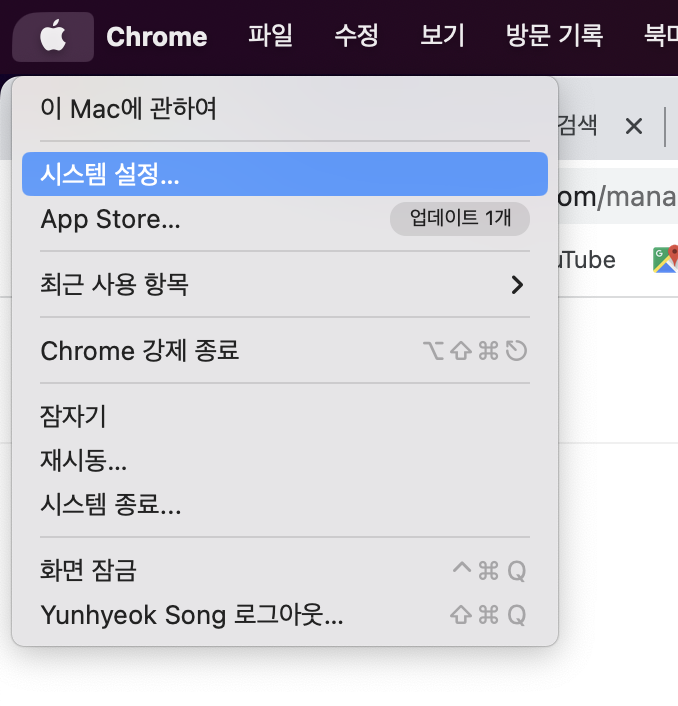Open the 방문 기록 menu

(x=554, y=36)
